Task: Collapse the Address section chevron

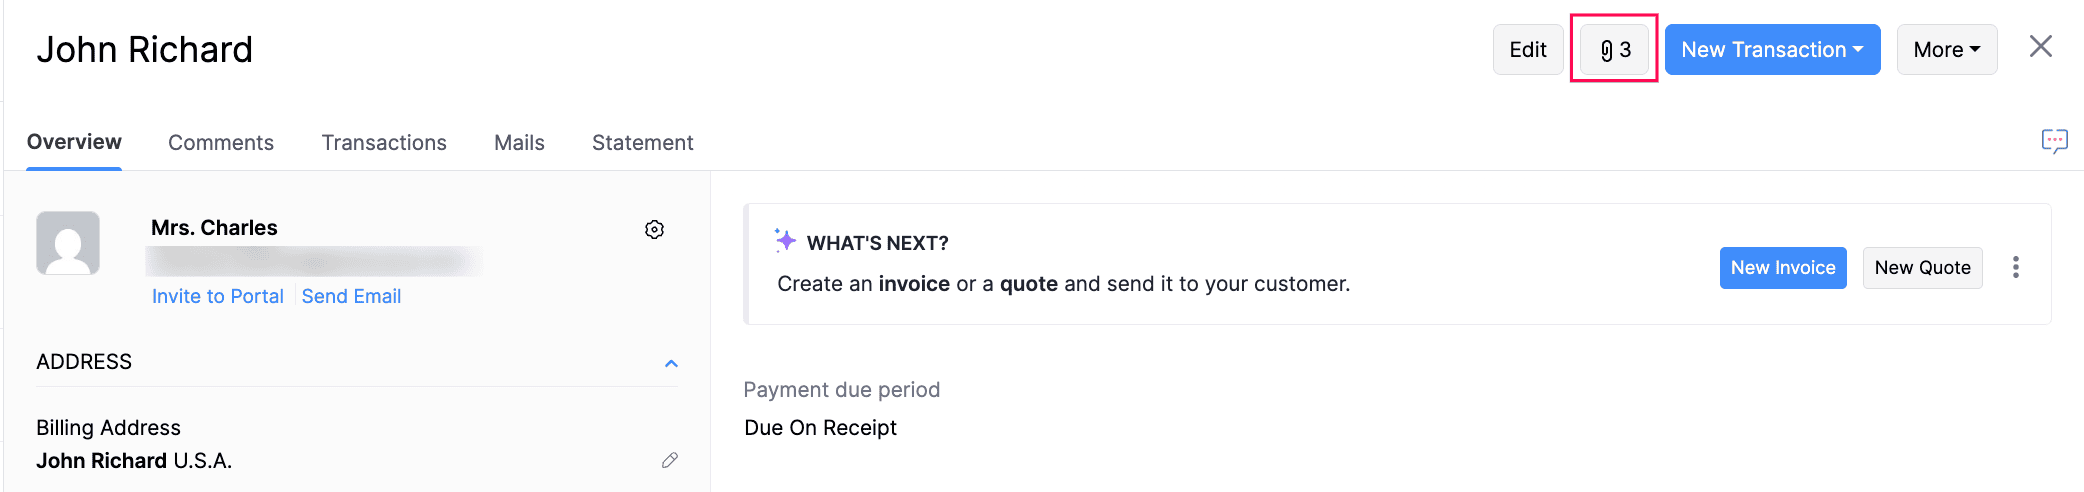Action: (x=671, y=363)
